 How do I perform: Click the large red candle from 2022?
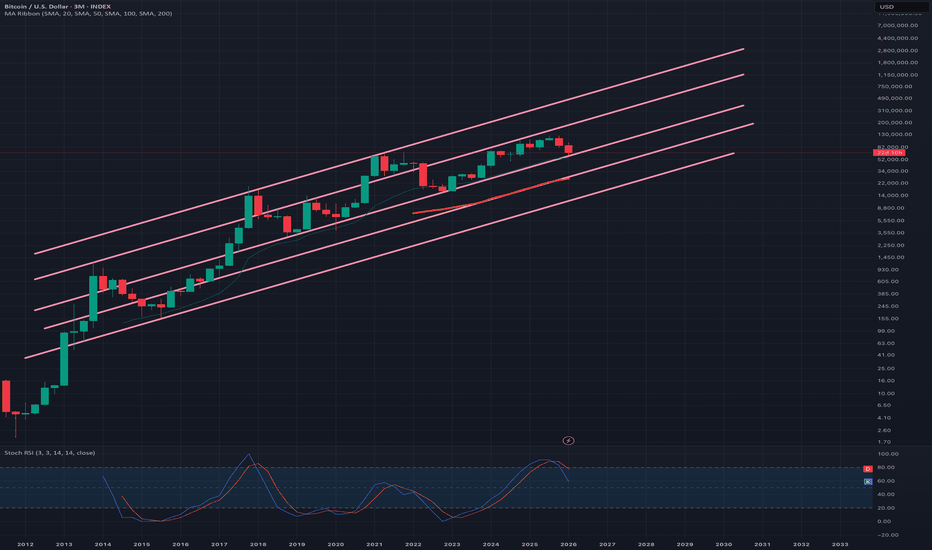[423, 175]
